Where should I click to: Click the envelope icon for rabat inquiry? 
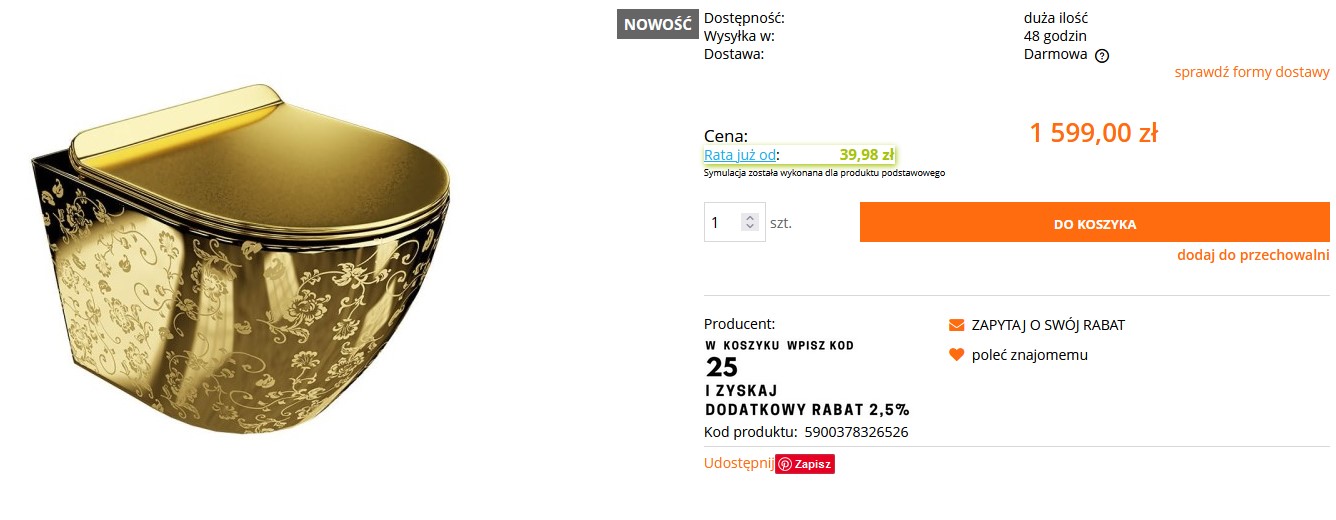[956, 325]
